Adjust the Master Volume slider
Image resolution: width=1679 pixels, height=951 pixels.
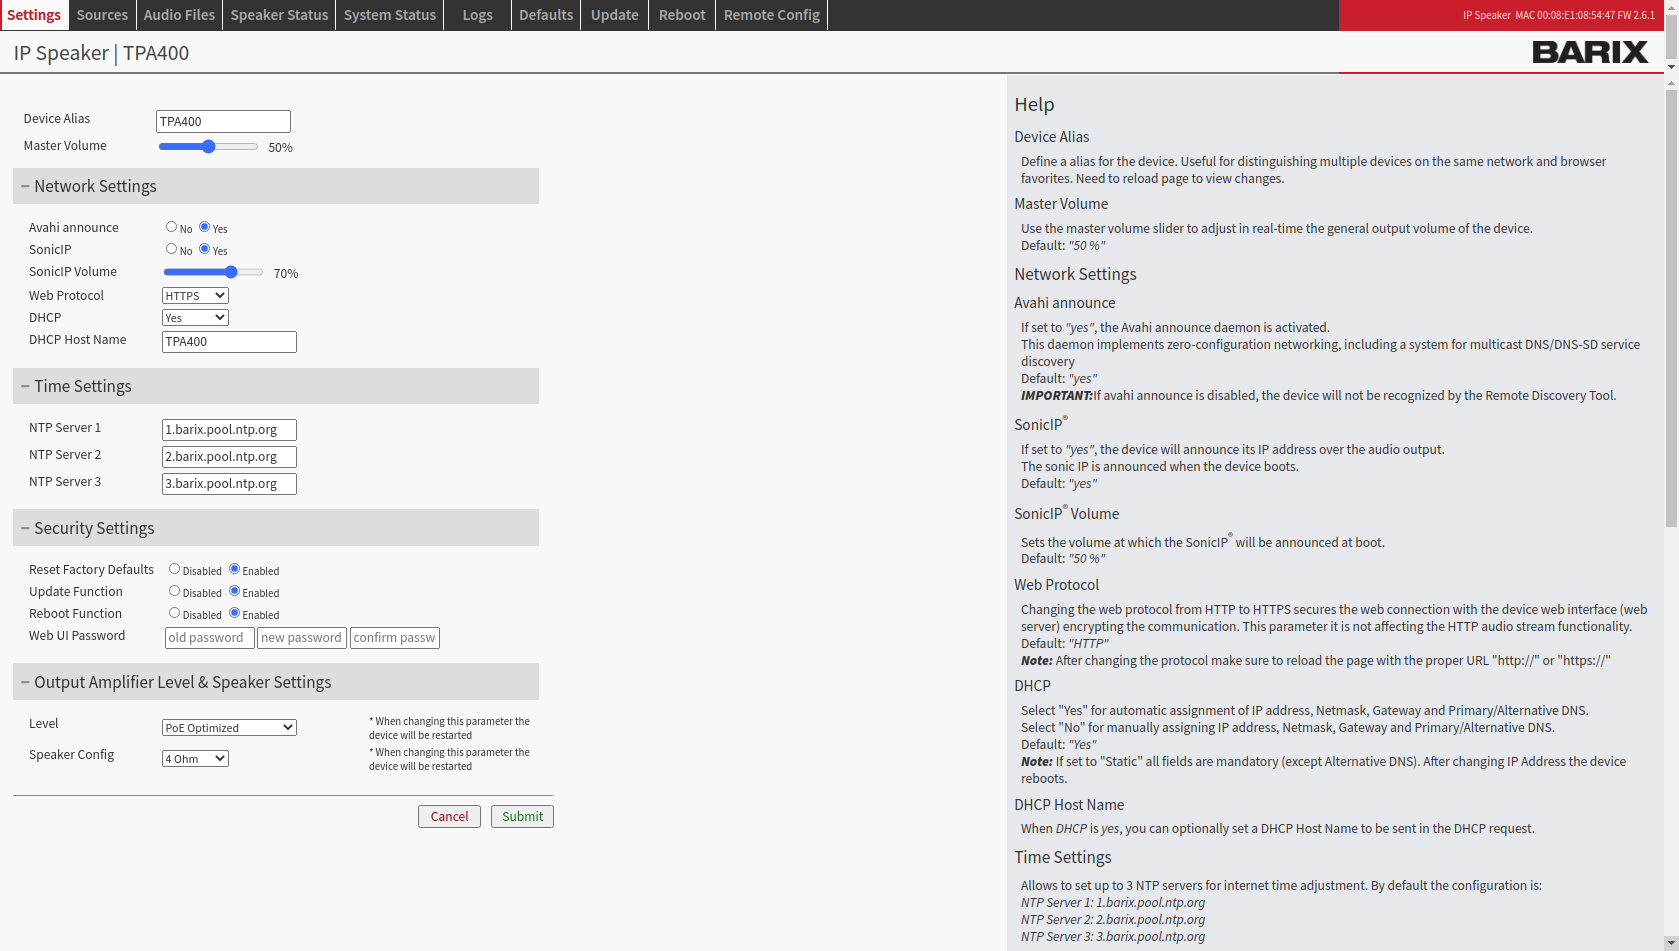[x=208, y=147]
